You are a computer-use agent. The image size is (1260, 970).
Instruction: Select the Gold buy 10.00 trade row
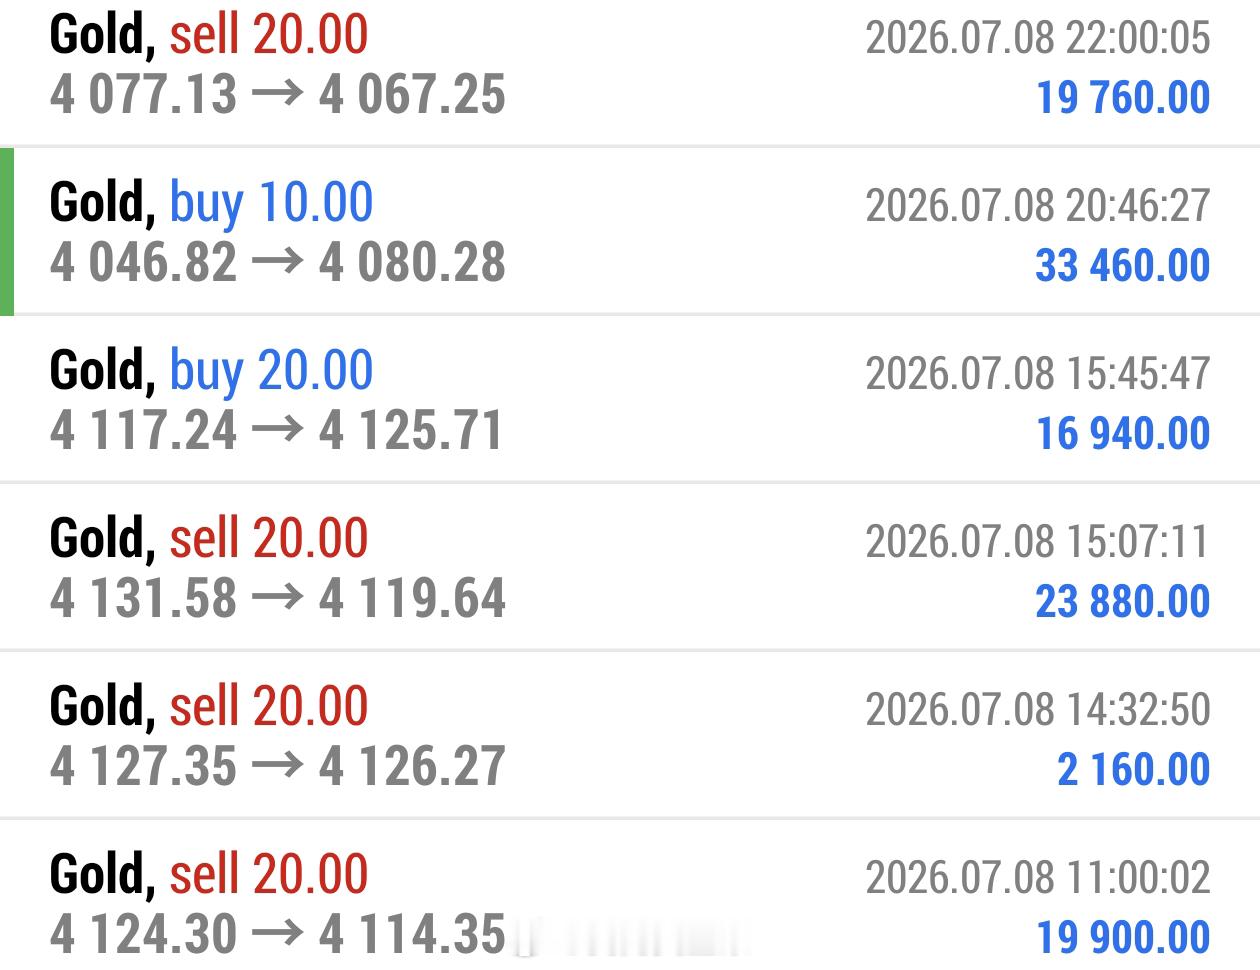[x=630, y=232]
